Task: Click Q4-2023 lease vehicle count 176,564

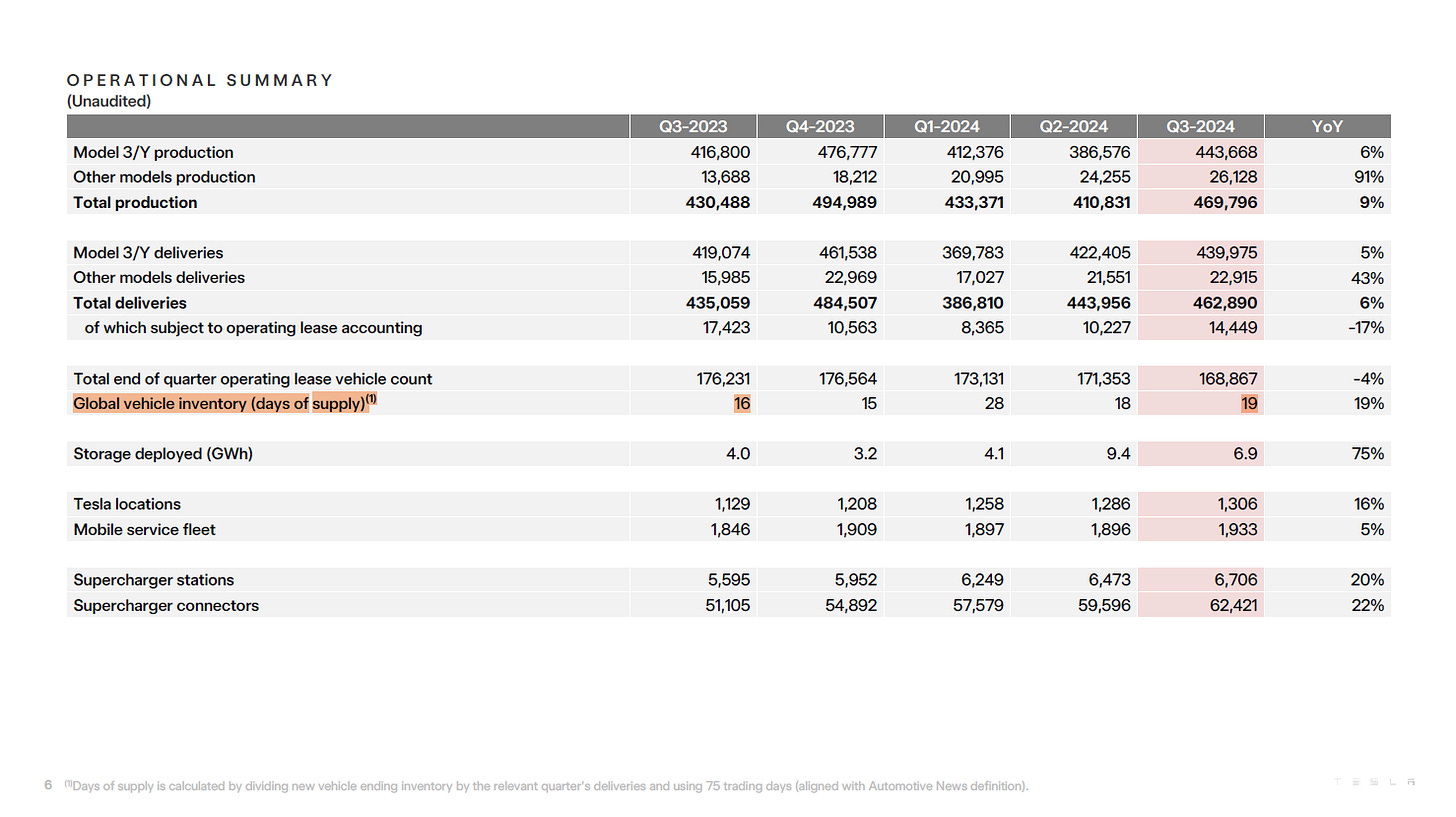Action: pyautogui.click(x=847, y=379)
